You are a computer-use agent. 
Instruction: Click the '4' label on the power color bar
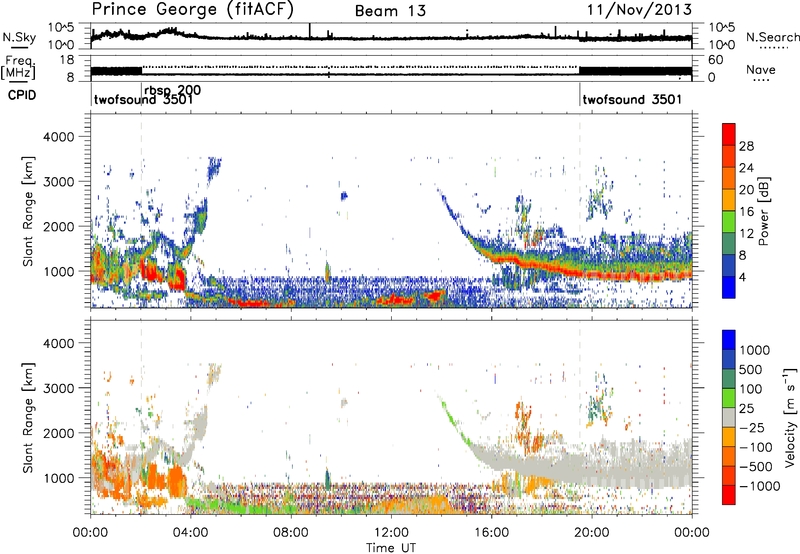742,277
